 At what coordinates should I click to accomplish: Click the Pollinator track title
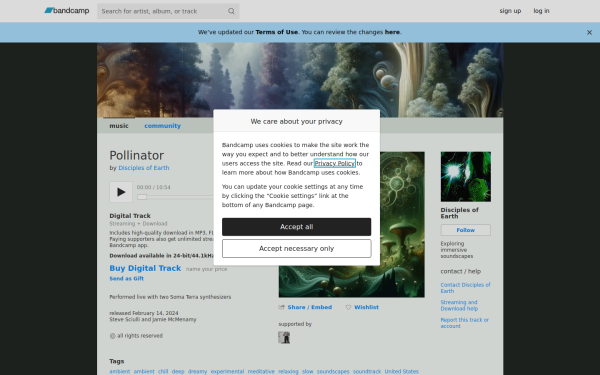[x=137, y=155]
